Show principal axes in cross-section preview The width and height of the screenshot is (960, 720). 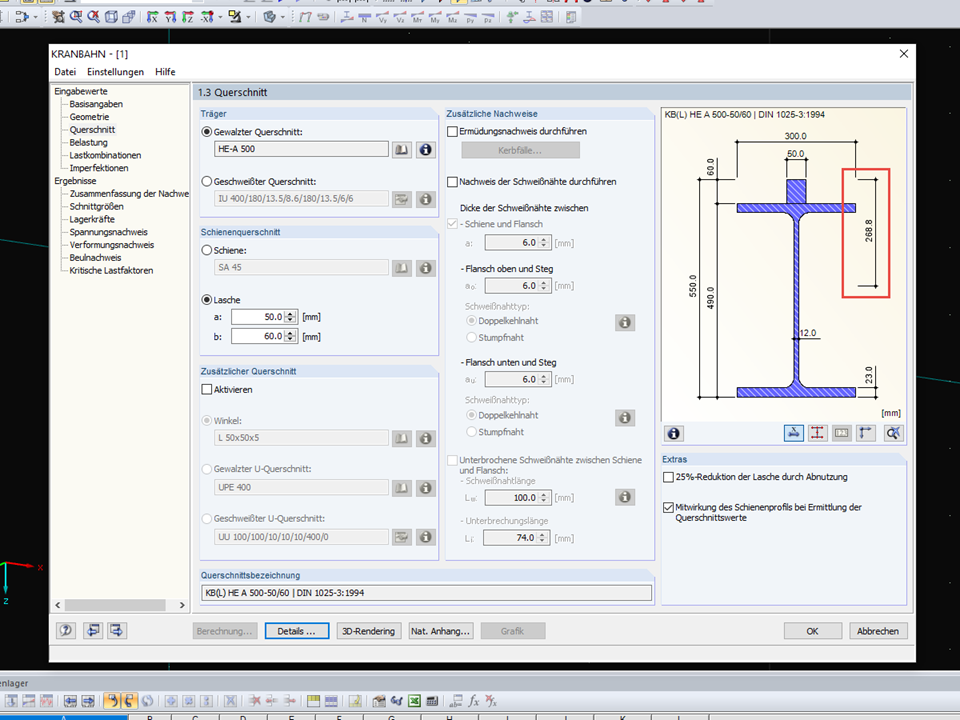click(x=866, y=433)
